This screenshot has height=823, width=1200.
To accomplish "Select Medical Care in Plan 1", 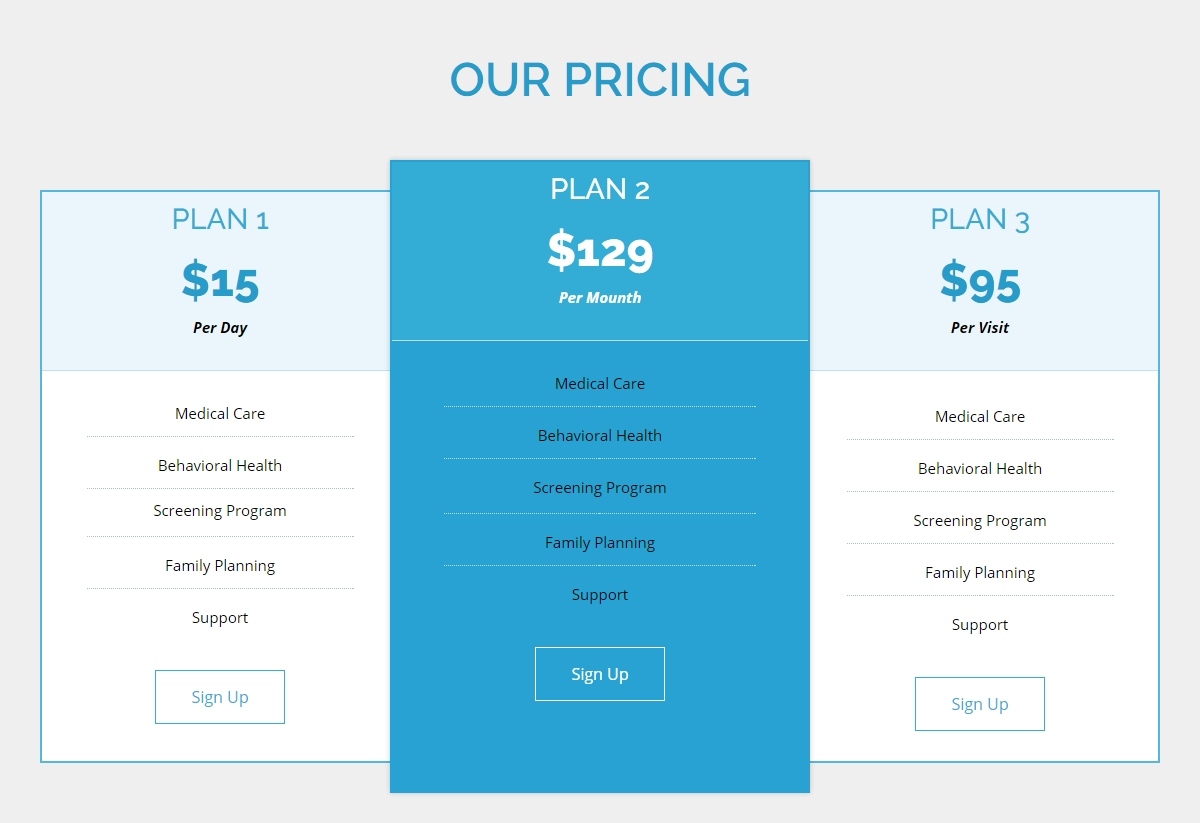I will tap(220, 414).
